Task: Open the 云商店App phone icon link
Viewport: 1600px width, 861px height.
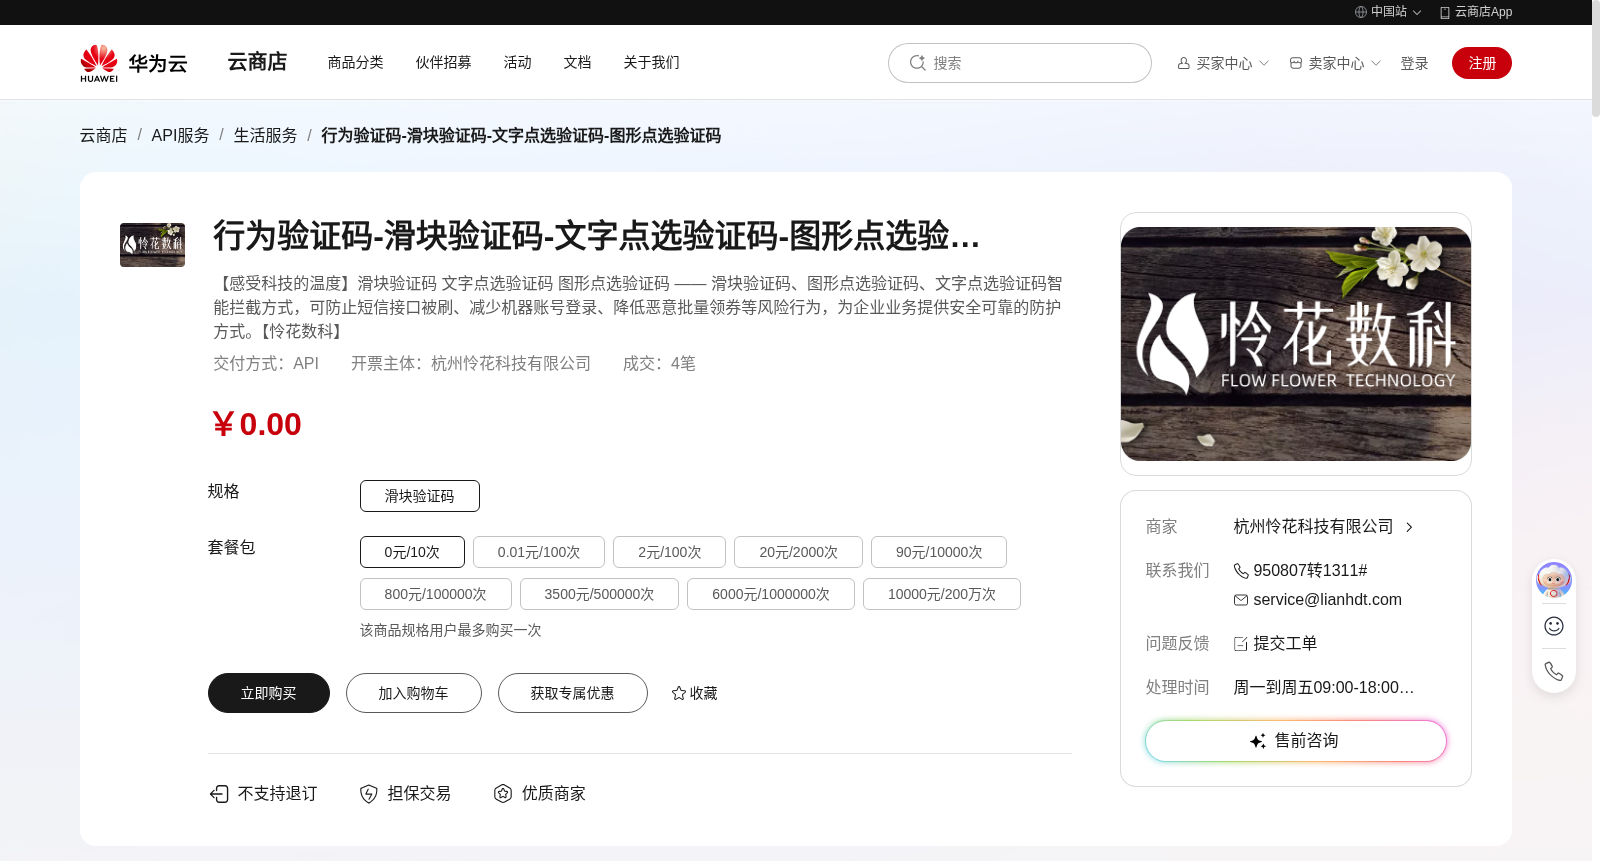Action: coord(1445,12)
